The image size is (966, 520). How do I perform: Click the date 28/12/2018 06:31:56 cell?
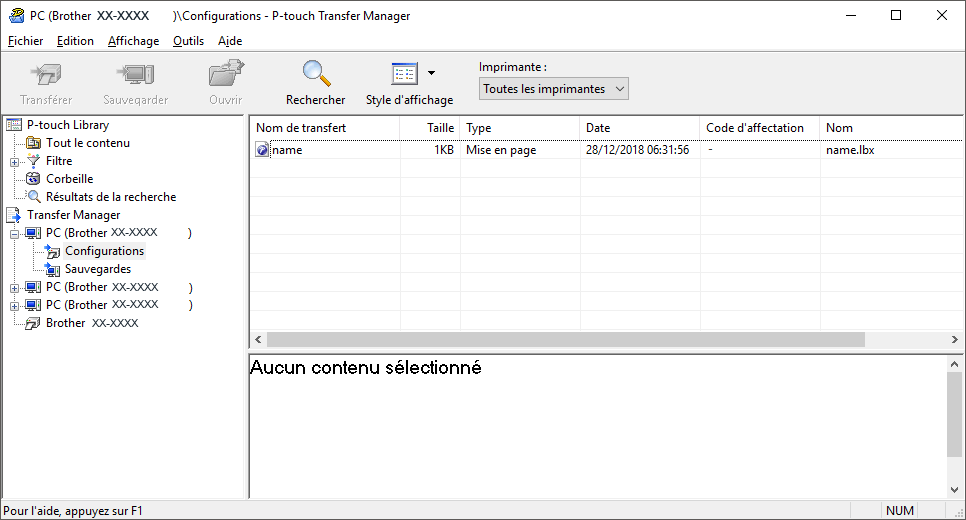[638, 150]
